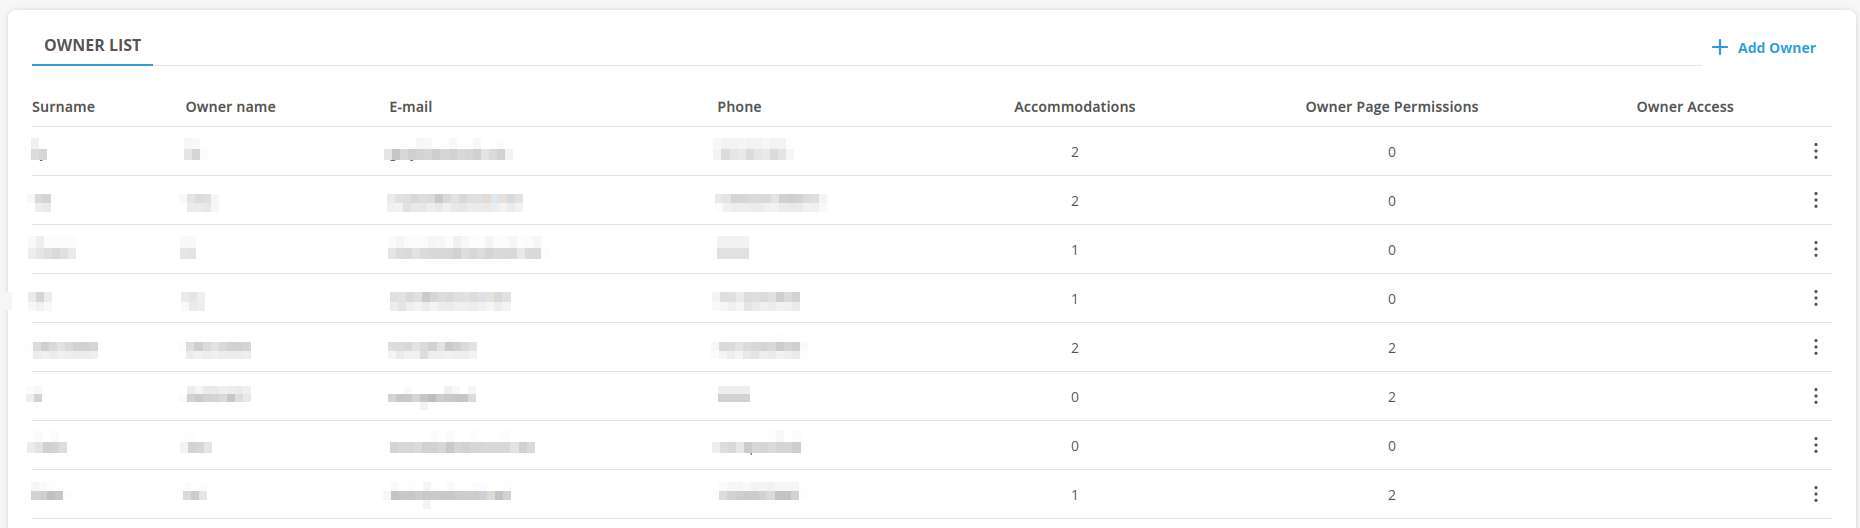Click the last row's Owner Page Permissions value
The height and width of the screenshot is (528, 1860).
1391,495
